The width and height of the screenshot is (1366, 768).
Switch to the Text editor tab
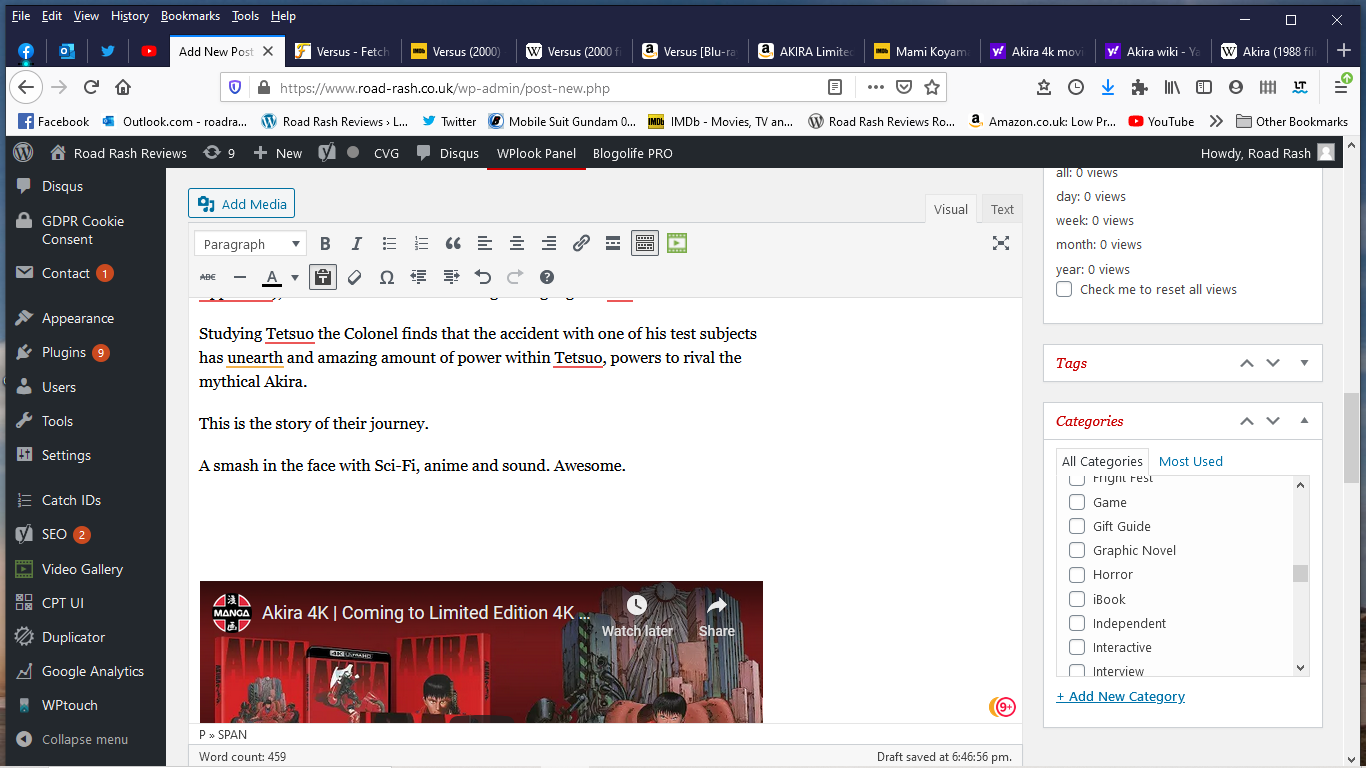click(1002, 209)
